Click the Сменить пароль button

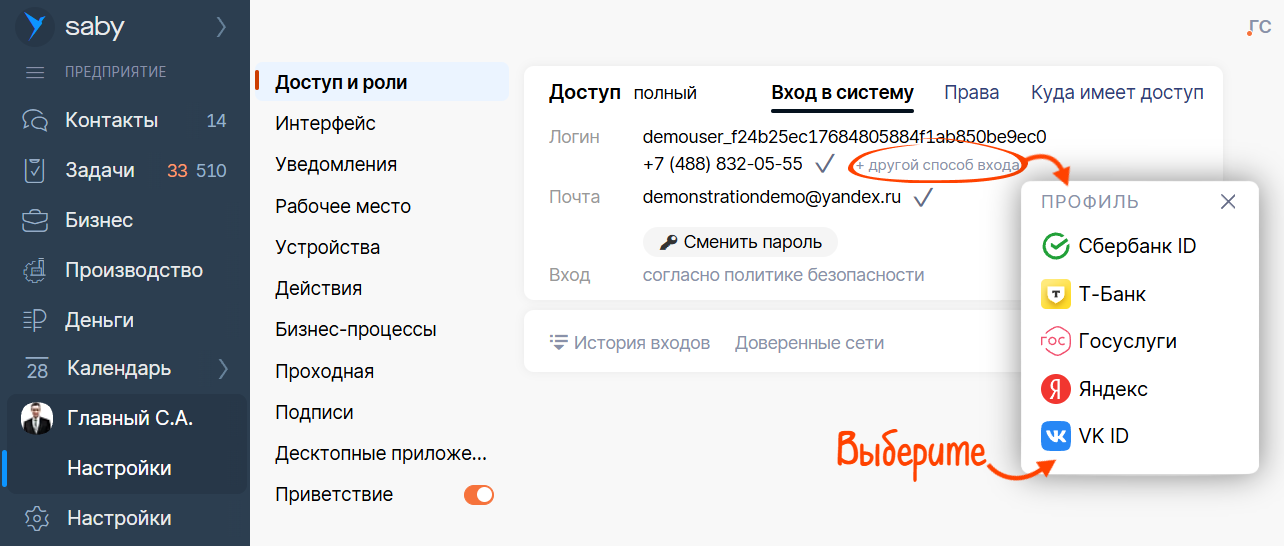click(x=740, y=242)
